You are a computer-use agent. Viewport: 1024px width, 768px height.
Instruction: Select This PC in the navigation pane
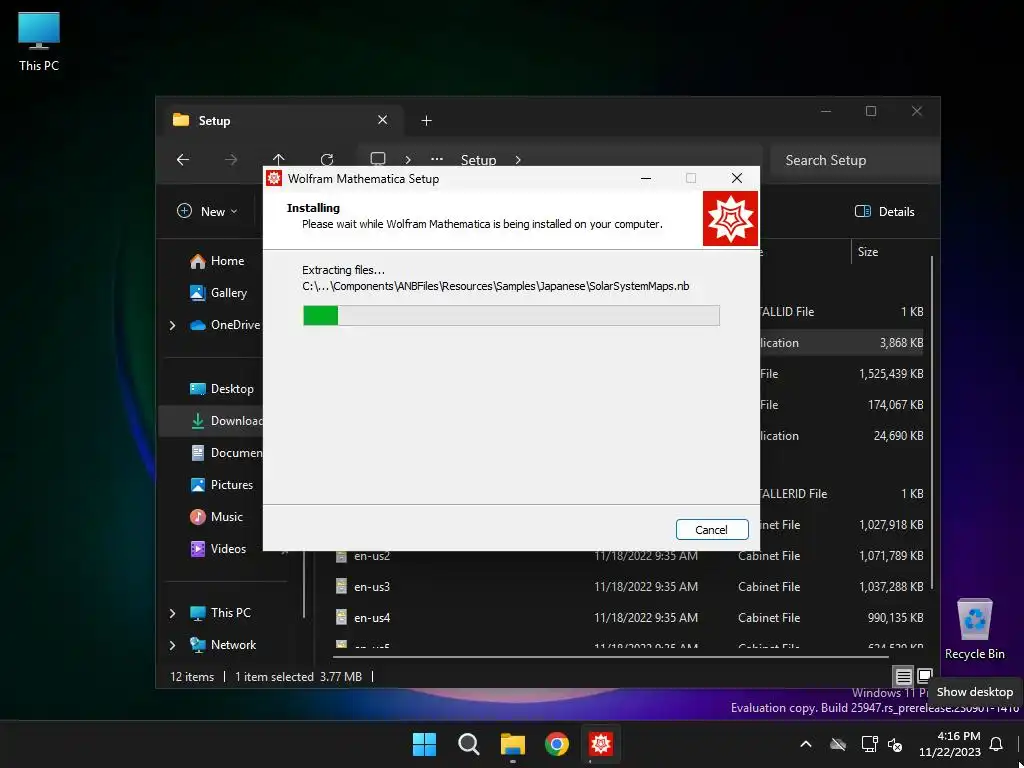click(x=220, y=613)
